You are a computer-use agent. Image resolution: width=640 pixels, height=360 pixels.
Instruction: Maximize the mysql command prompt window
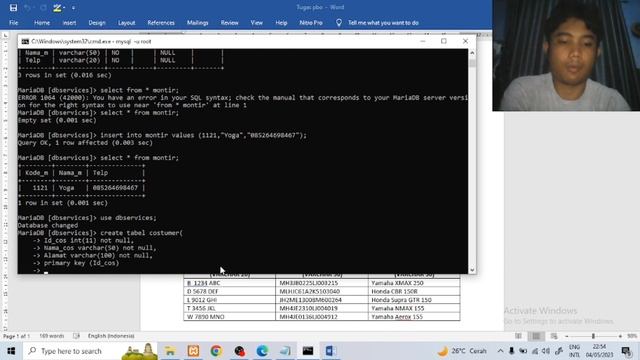point(444,41)
